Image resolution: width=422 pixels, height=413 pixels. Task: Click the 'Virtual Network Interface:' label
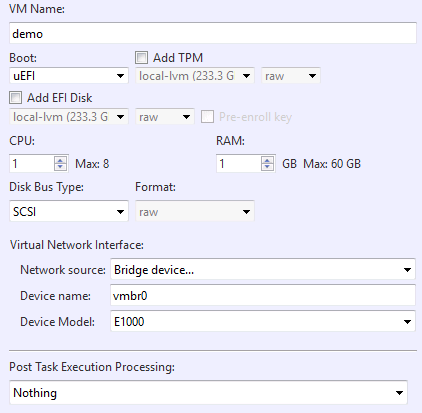coord(77,245)
